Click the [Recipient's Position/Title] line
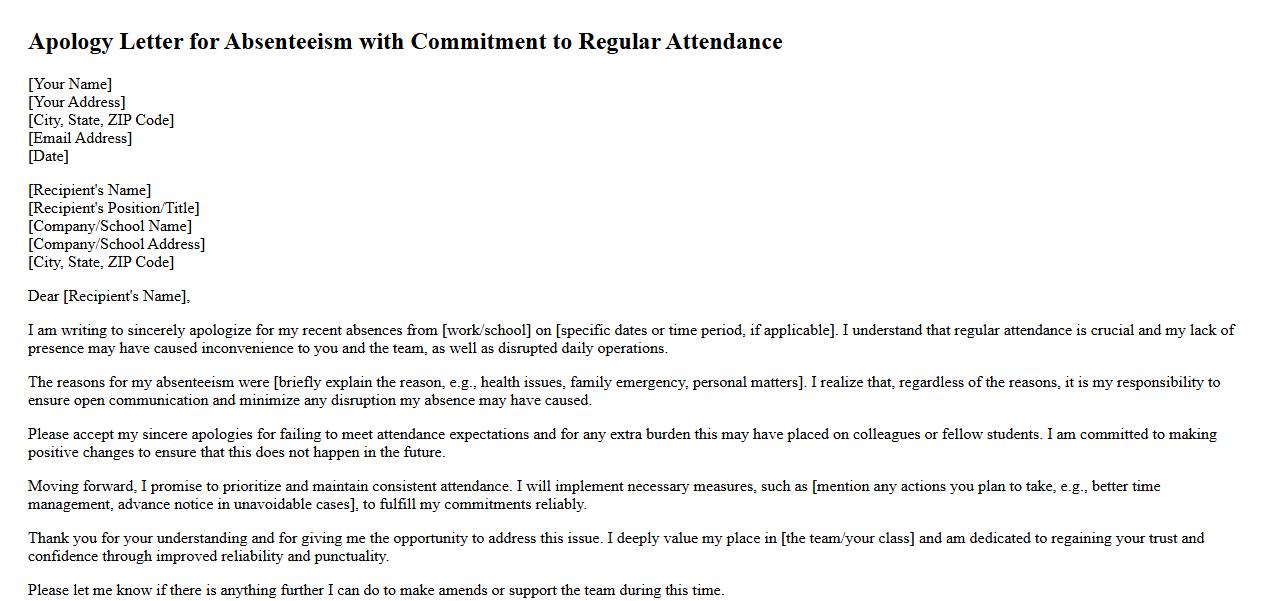This screenshot has width=1278, height=601. coord(114,208)
